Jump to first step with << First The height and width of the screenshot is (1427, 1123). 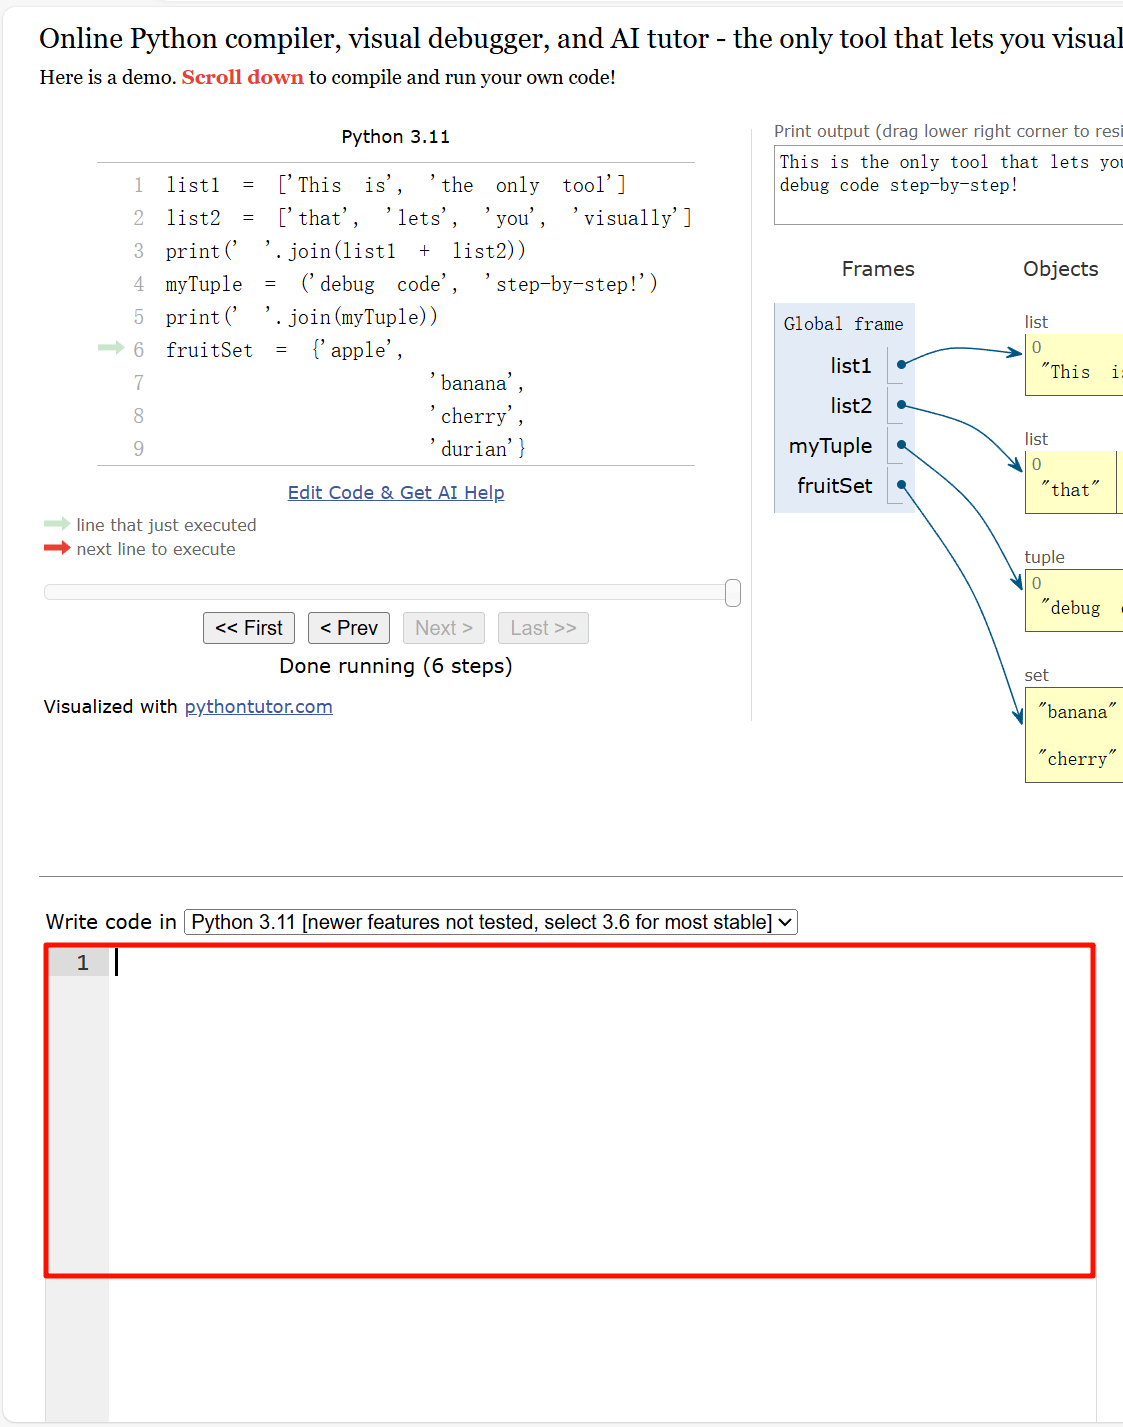(x=249, y=628)
